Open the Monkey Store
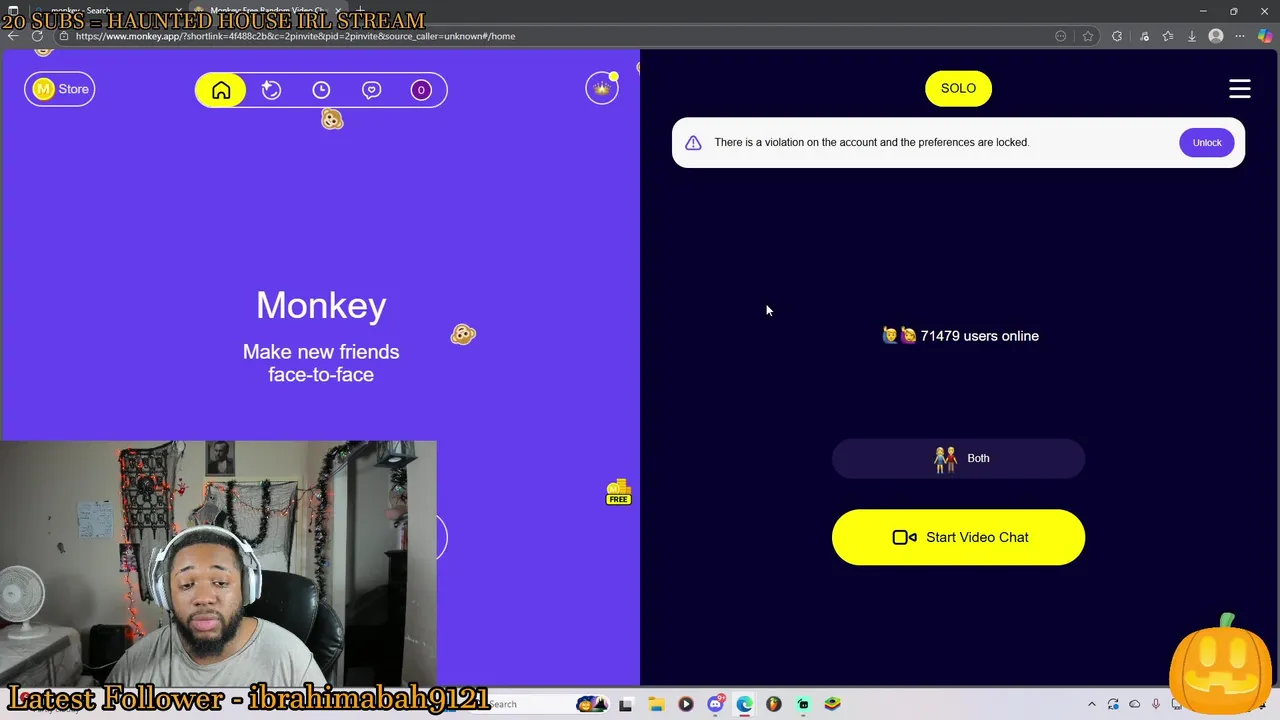This screenshot has width=1280, height=720. coord(60,89)
